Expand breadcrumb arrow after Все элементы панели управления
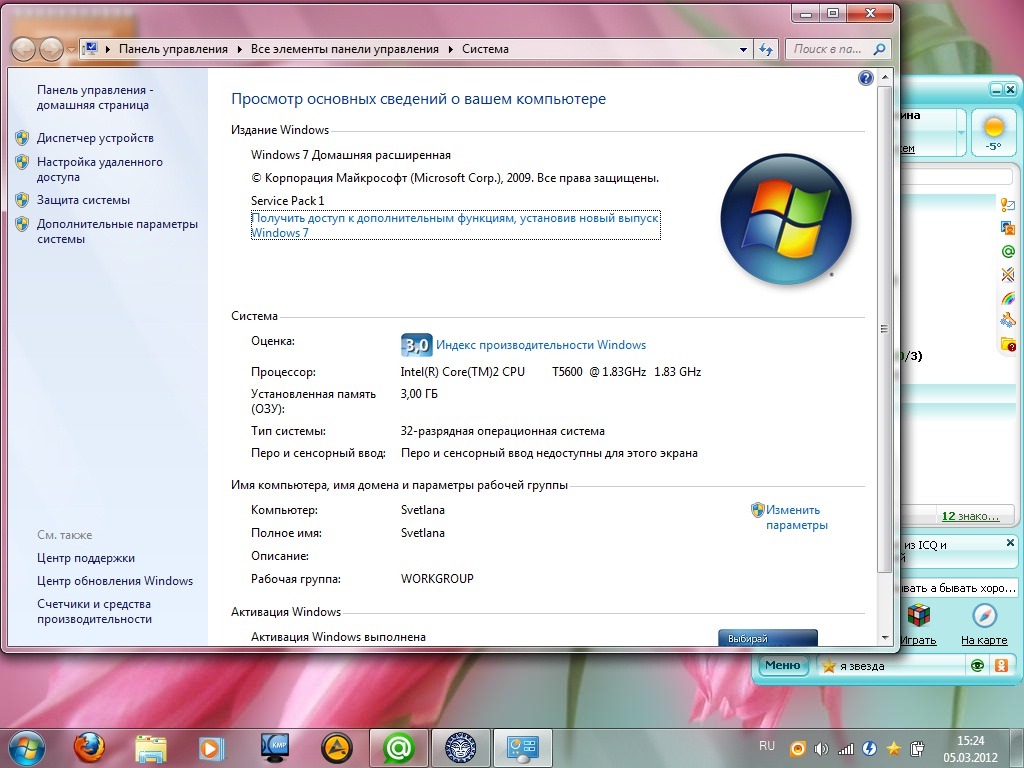This screenshot has width=1024, height=768. pos(451,50)
